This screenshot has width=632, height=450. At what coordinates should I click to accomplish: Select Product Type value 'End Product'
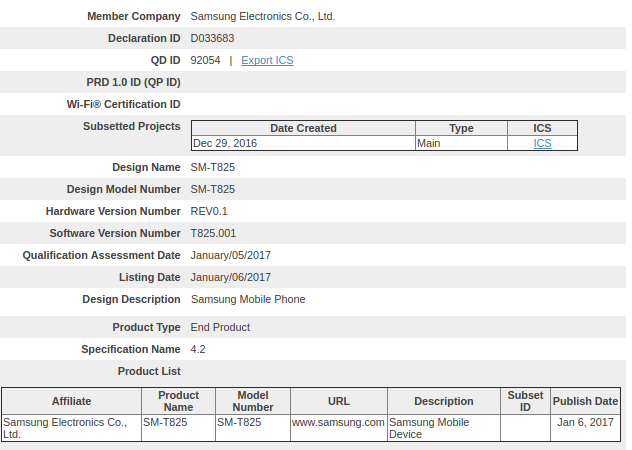coord(220,327)
